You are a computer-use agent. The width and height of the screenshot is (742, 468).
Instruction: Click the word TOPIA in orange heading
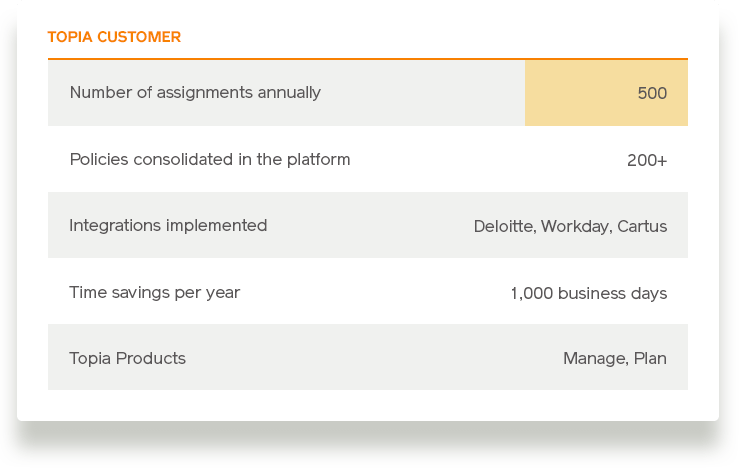(x=70, y=37)
